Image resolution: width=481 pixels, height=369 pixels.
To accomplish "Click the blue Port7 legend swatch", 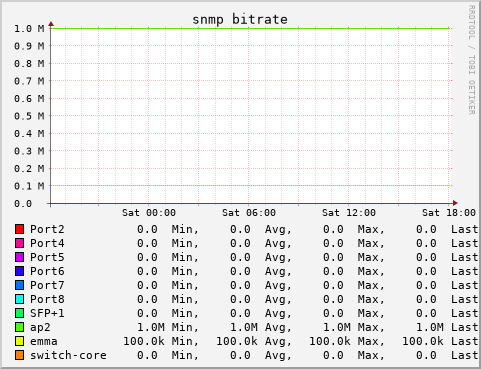I will (x=19, y=285).
